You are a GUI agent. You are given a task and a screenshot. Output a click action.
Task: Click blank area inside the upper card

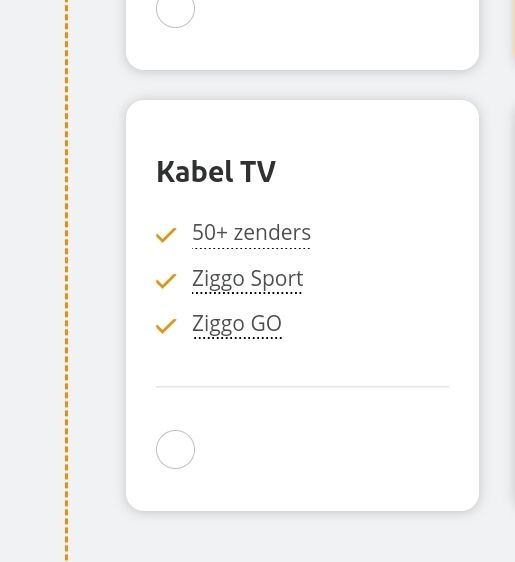point(323,29)
